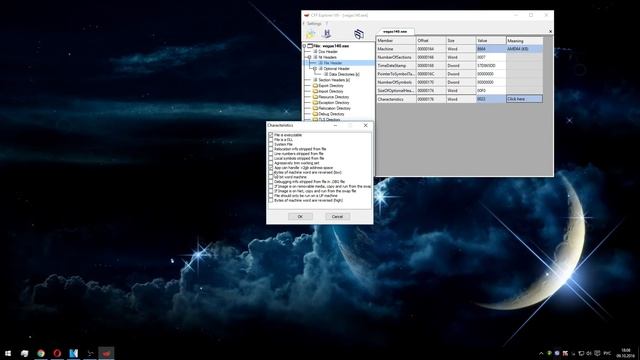Select the SizeOfOptionalHeader value cell 00F0

click(x=491, y=91)
